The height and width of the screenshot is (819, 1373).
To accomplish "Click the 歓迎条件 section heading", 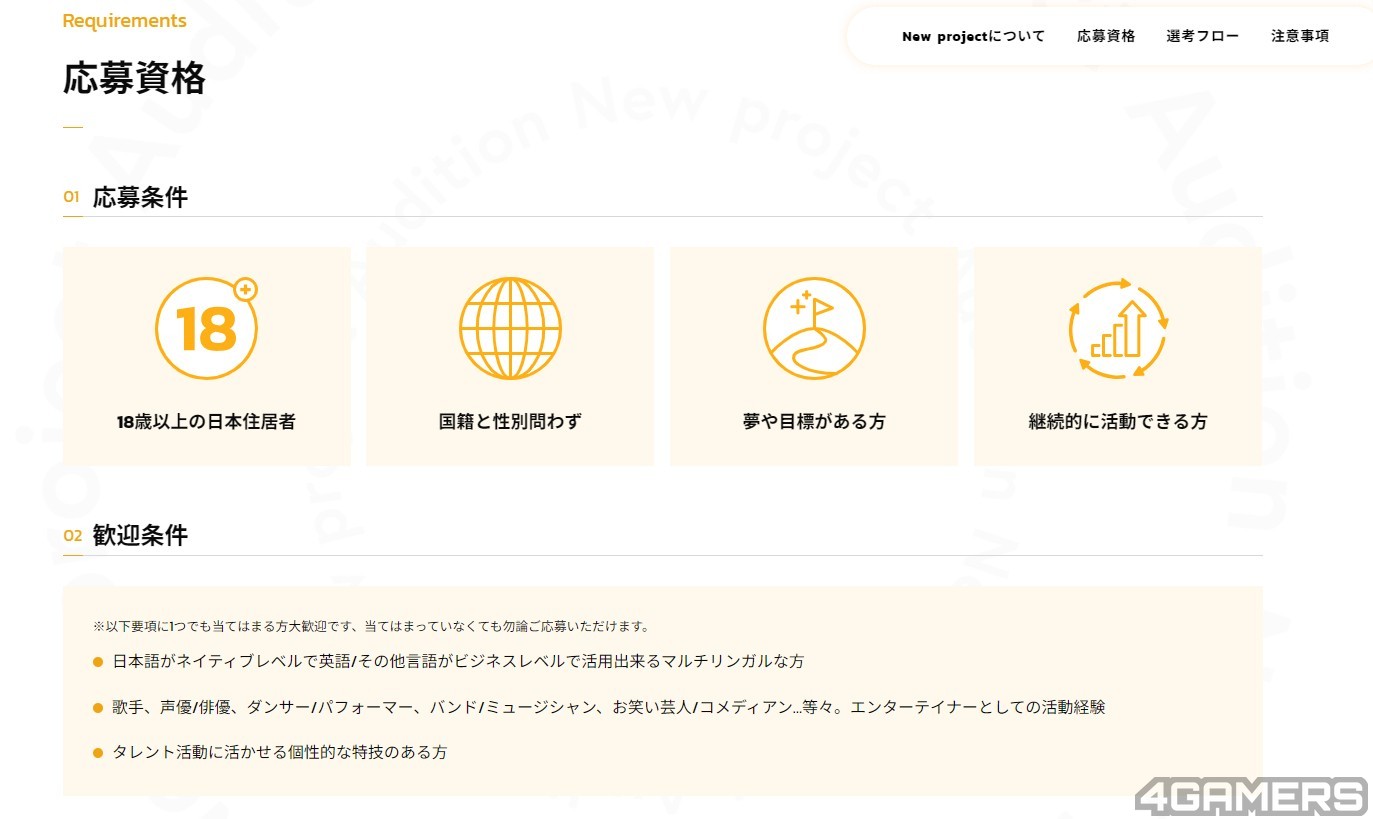I will [140, 536].
